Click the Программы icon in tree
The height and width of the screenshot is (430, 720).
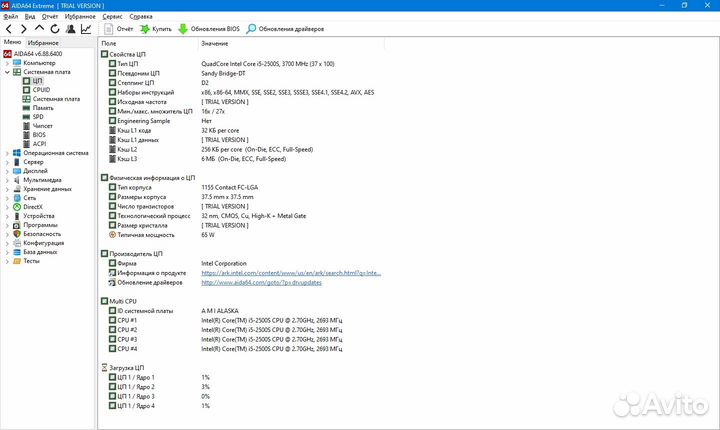[17, 225]
